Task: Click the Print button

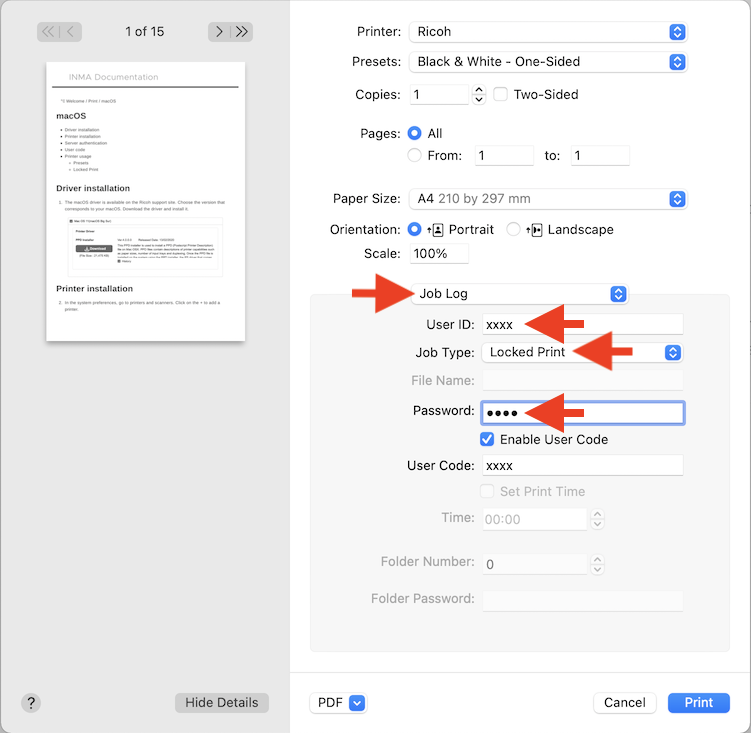Action: point(698,703)
